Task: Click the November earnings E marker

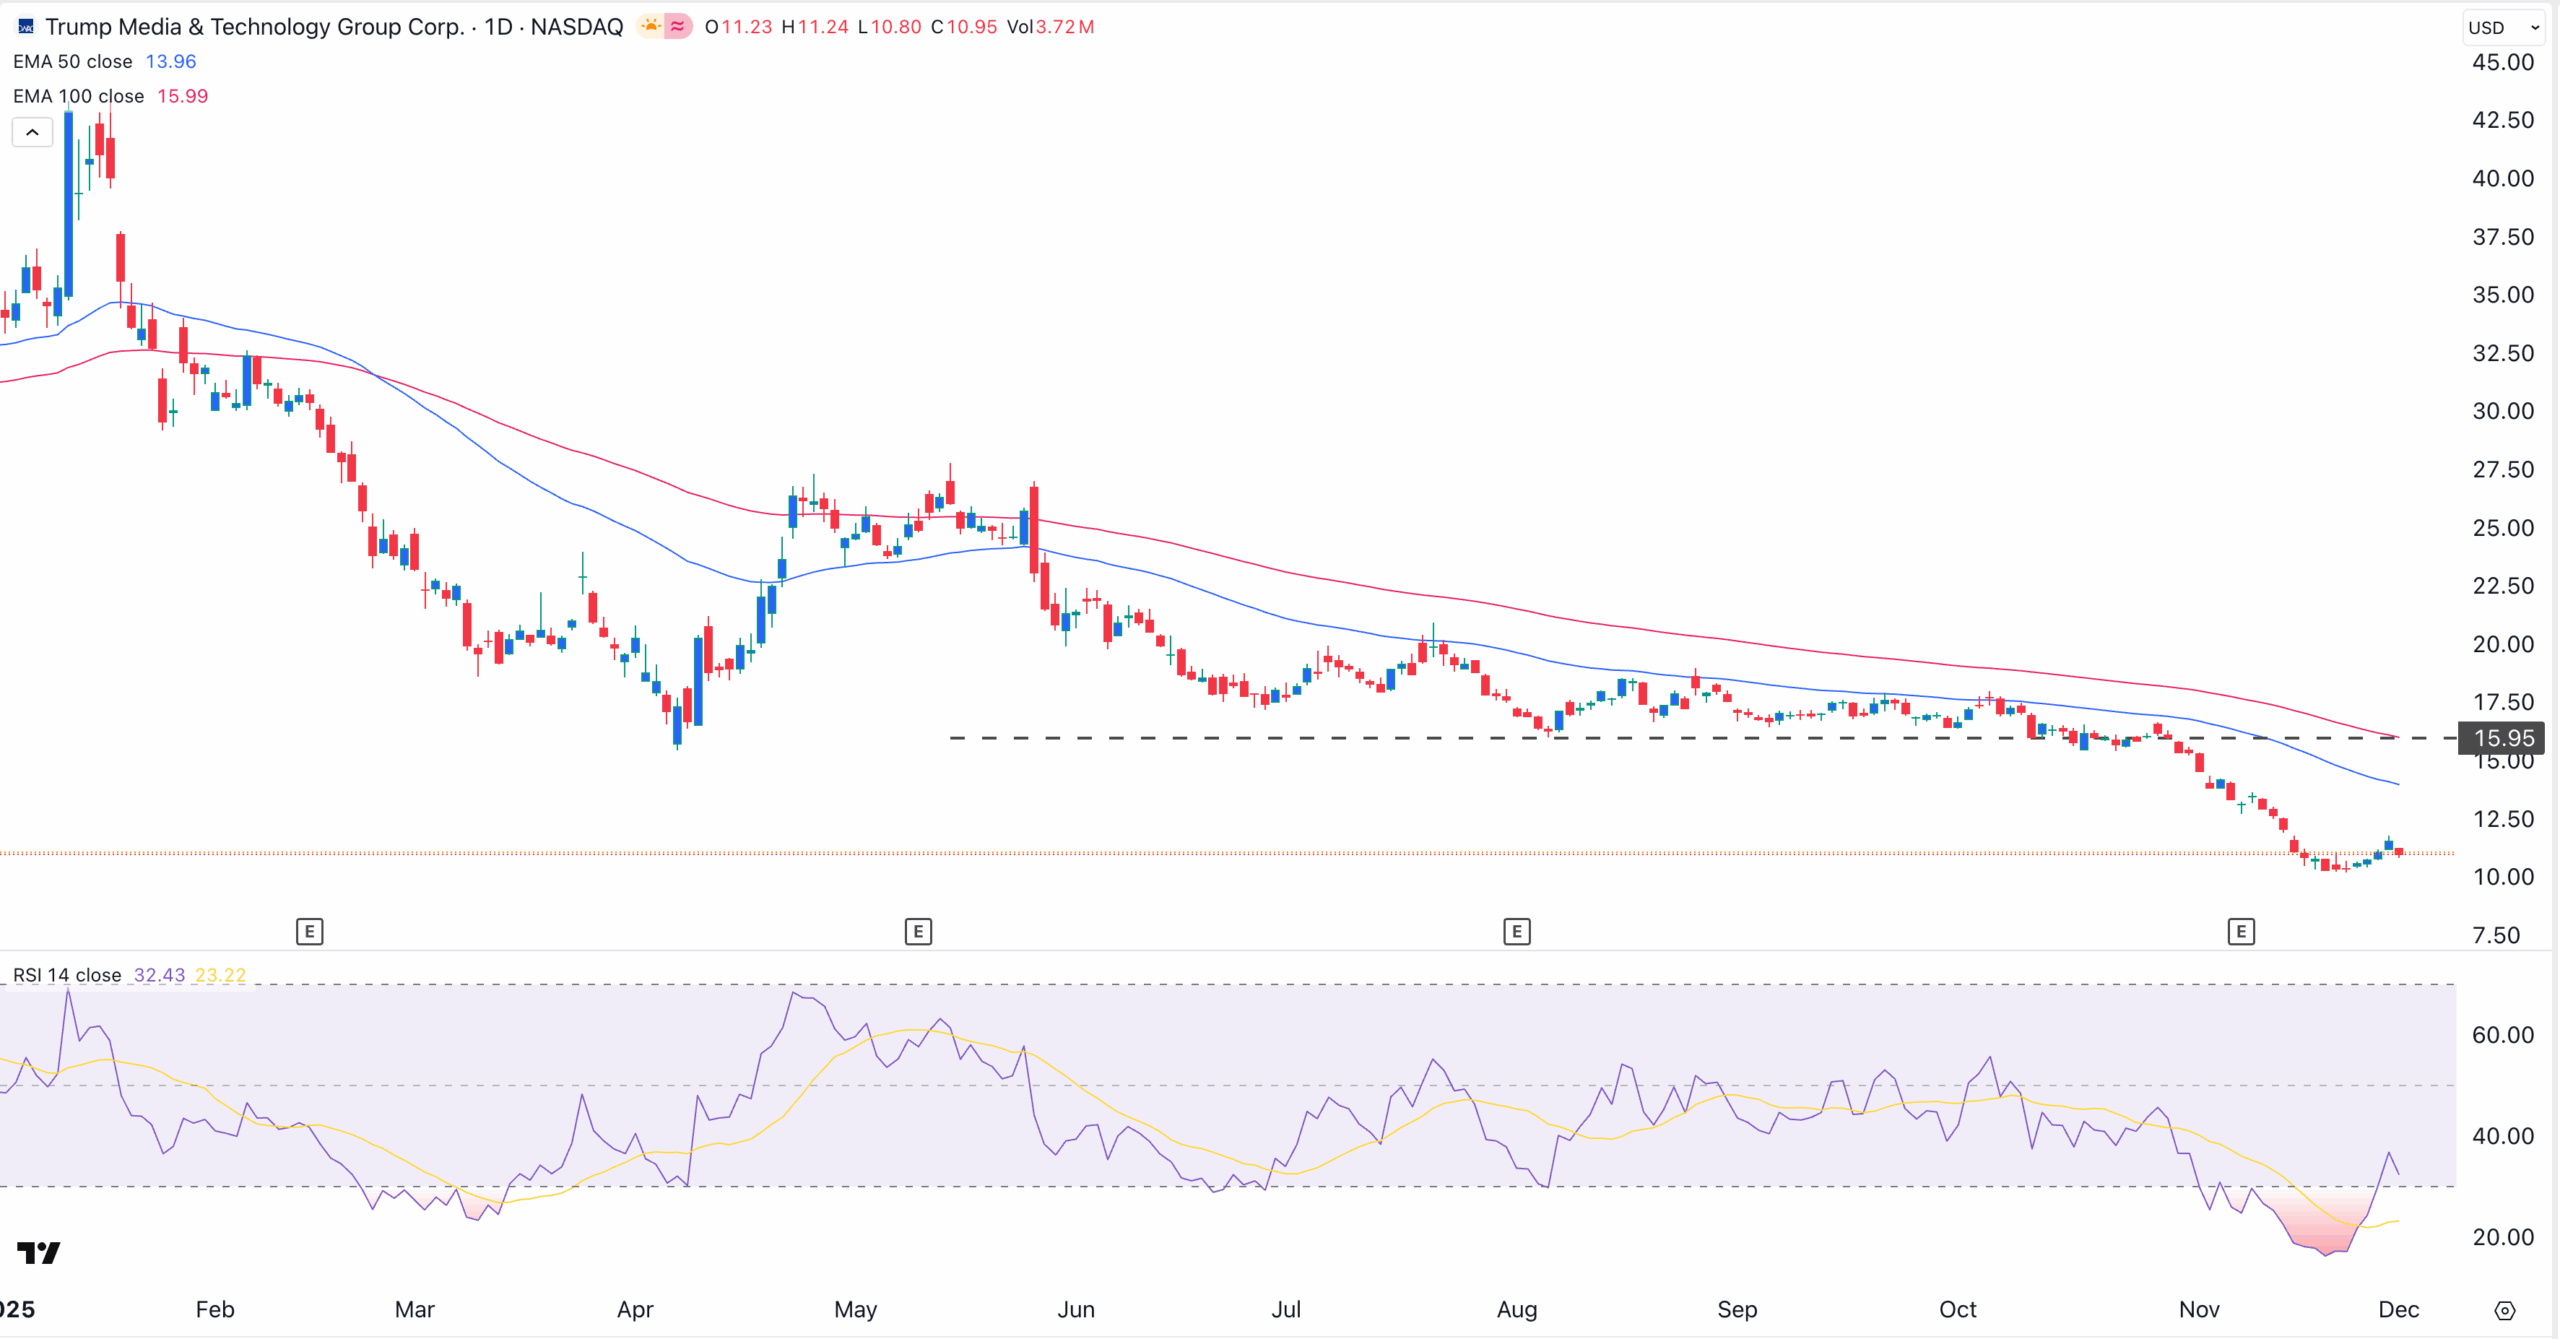Action: click(2241, 932)
